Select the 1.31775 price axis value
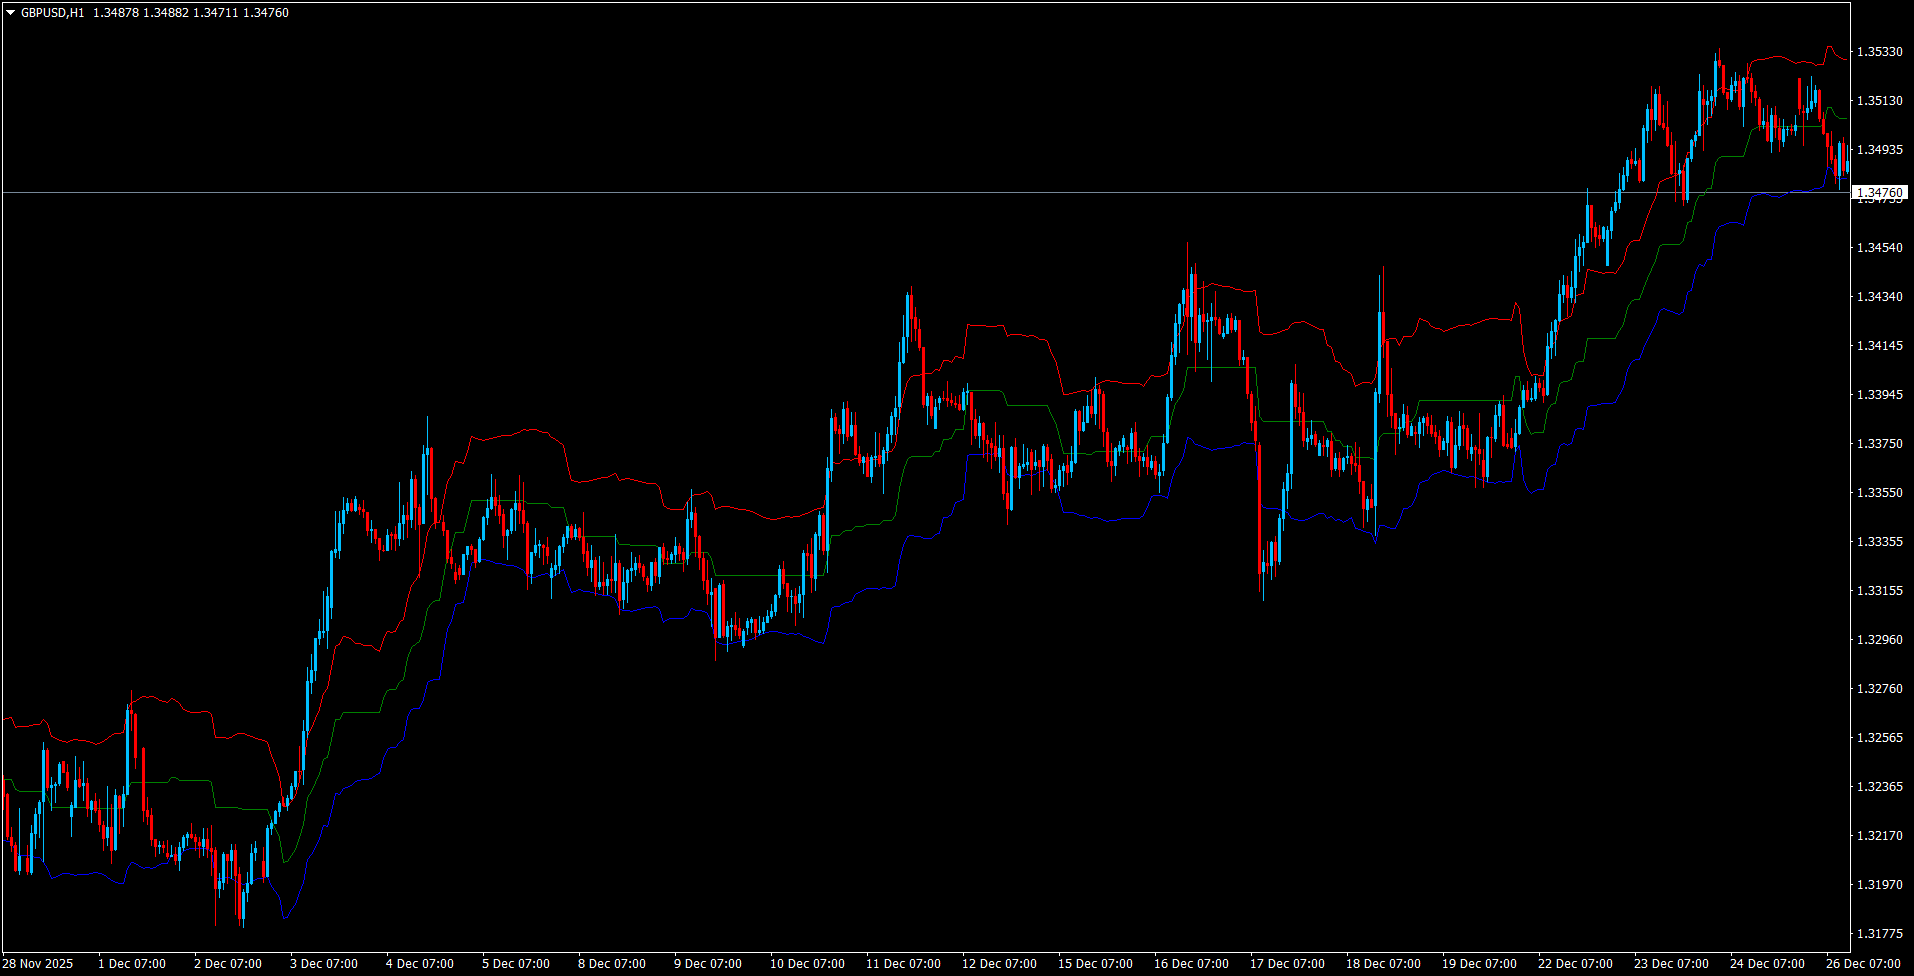The image size is (1914, 976). (1880, 934)
